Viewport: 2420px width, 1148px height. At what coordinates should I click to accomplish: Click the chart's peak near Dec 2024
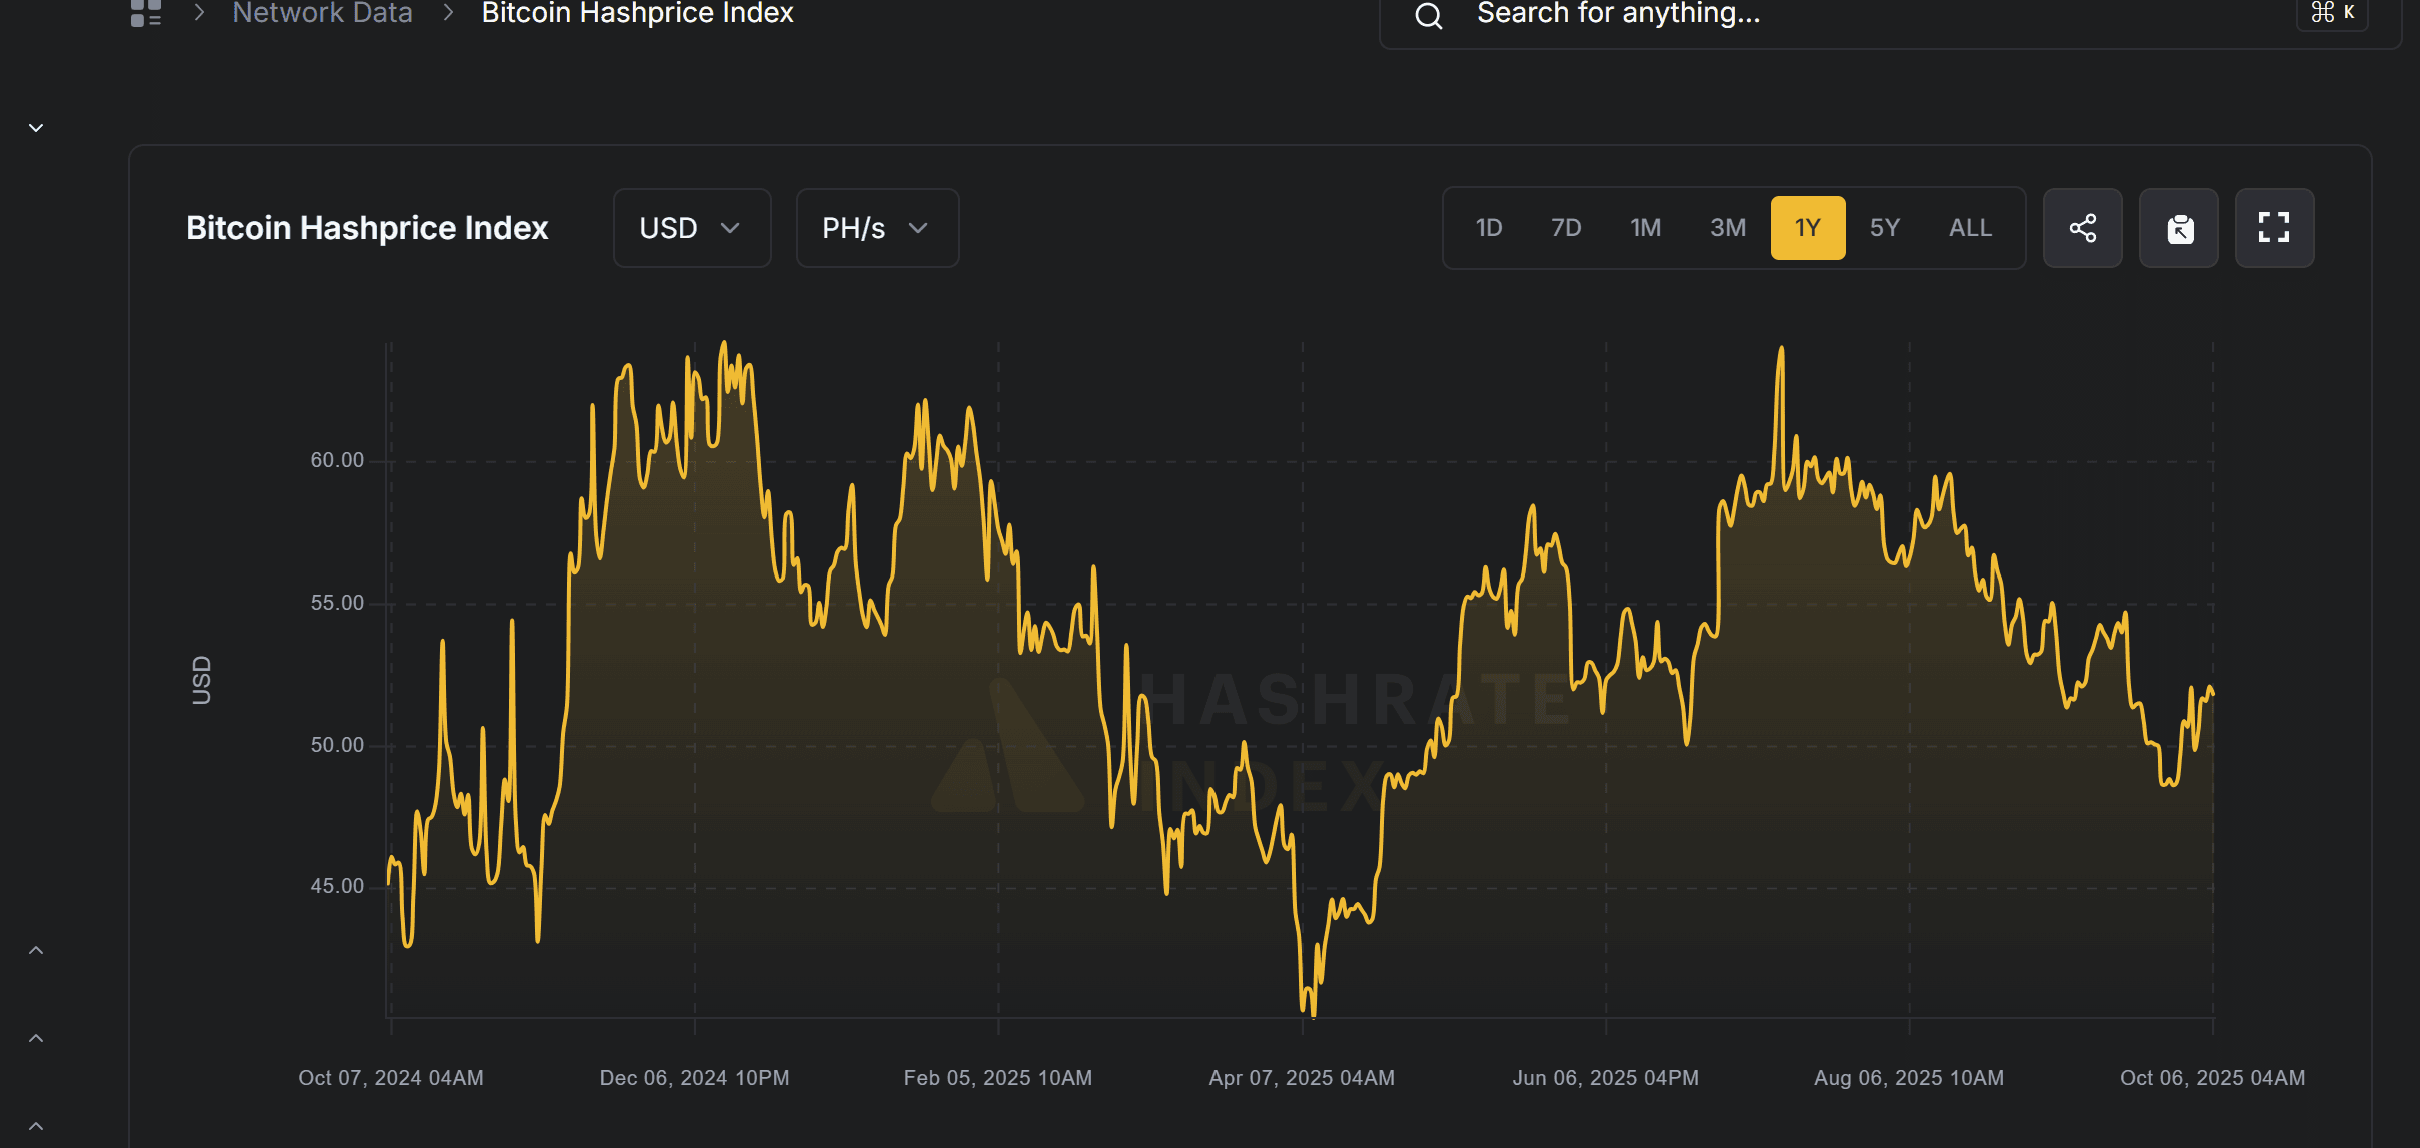click(x=724, y=345)
